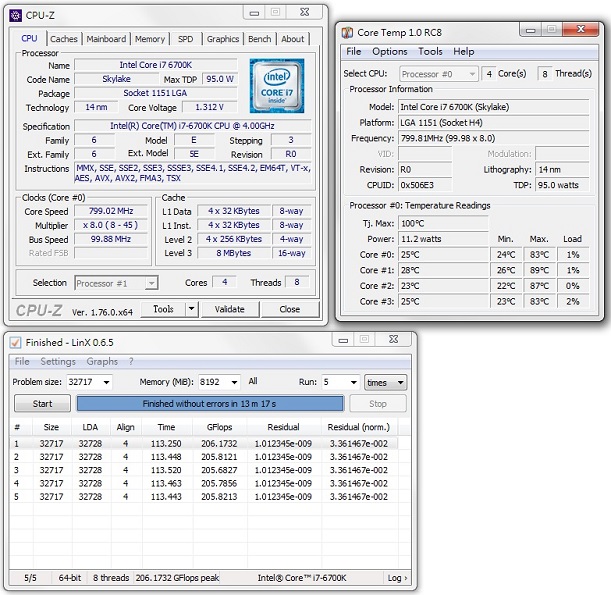Switch to the Bench tab
Screen dimensions: 611x595
pos(260,39)
